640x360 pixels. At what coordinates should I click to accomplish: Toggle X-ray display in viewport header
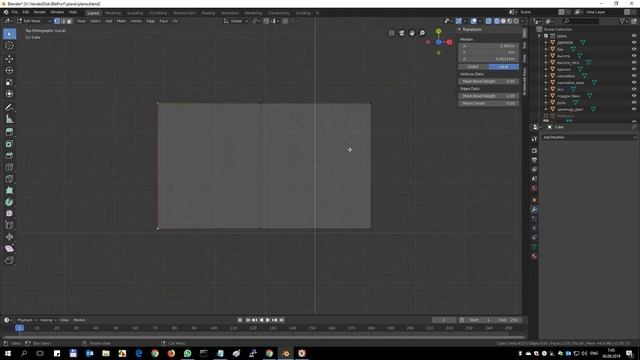(489, 21)
